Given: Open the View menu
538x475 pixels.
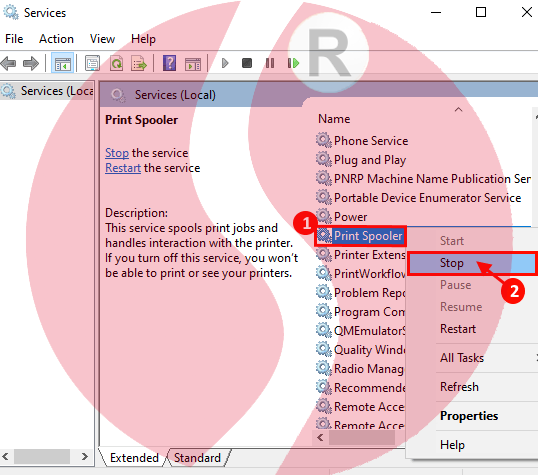Looking at the screenshot, I should coord(102,39).
